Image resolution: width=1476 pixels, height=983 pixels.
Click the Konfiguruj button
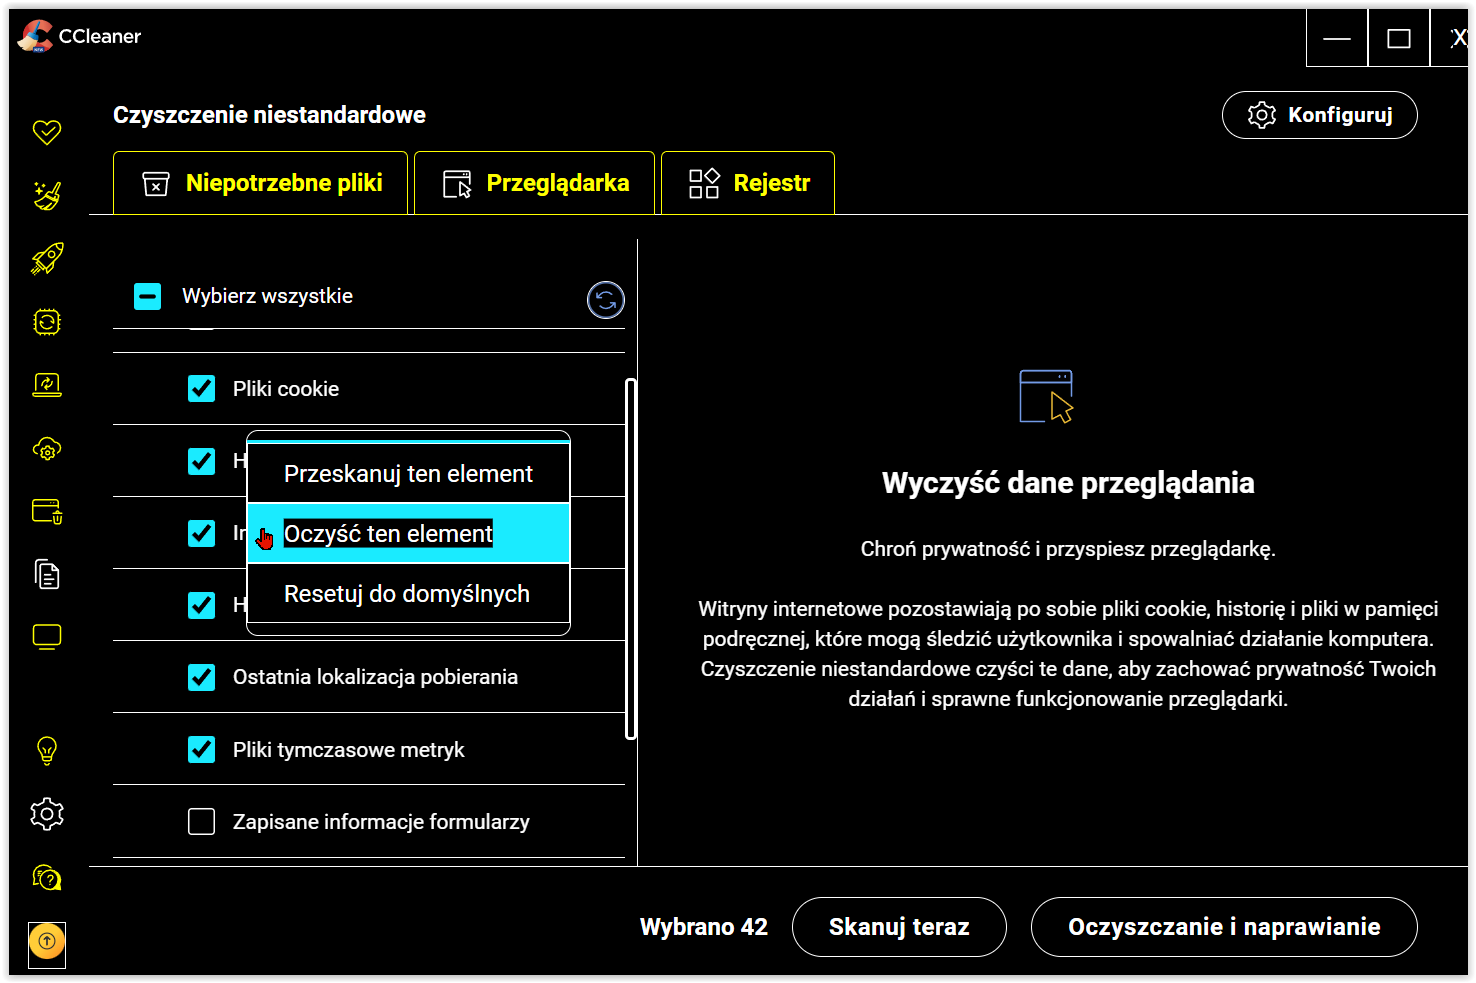click(1320, 115)
